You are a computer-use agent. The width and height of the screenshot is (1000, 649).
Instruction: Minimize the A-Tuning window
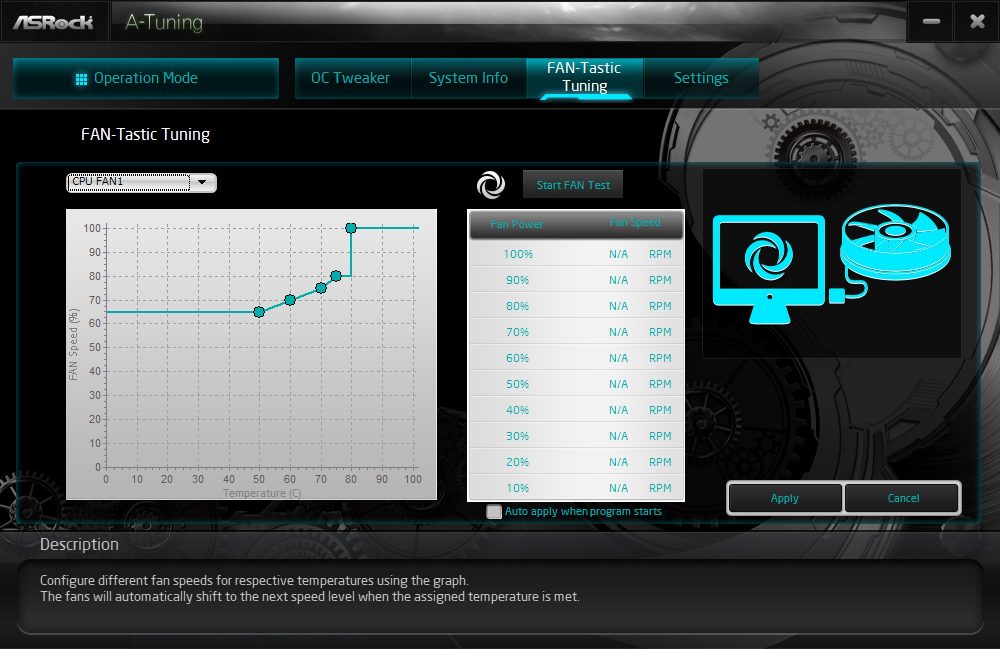pos(931,22)
